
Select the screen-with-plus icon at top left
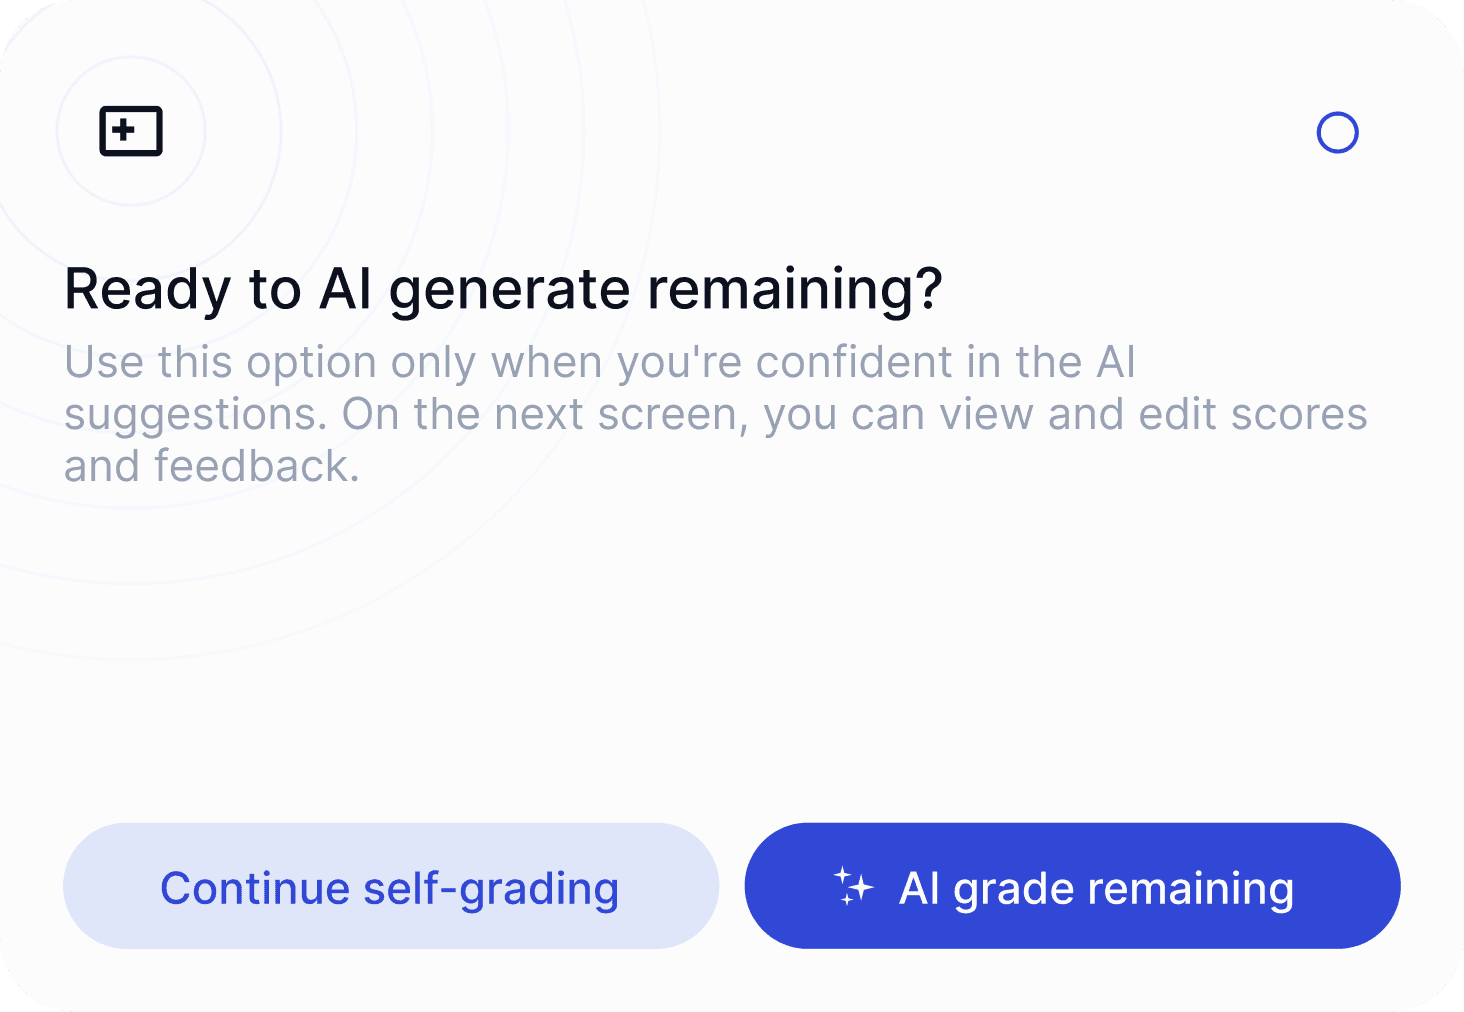tap(129, 131)
